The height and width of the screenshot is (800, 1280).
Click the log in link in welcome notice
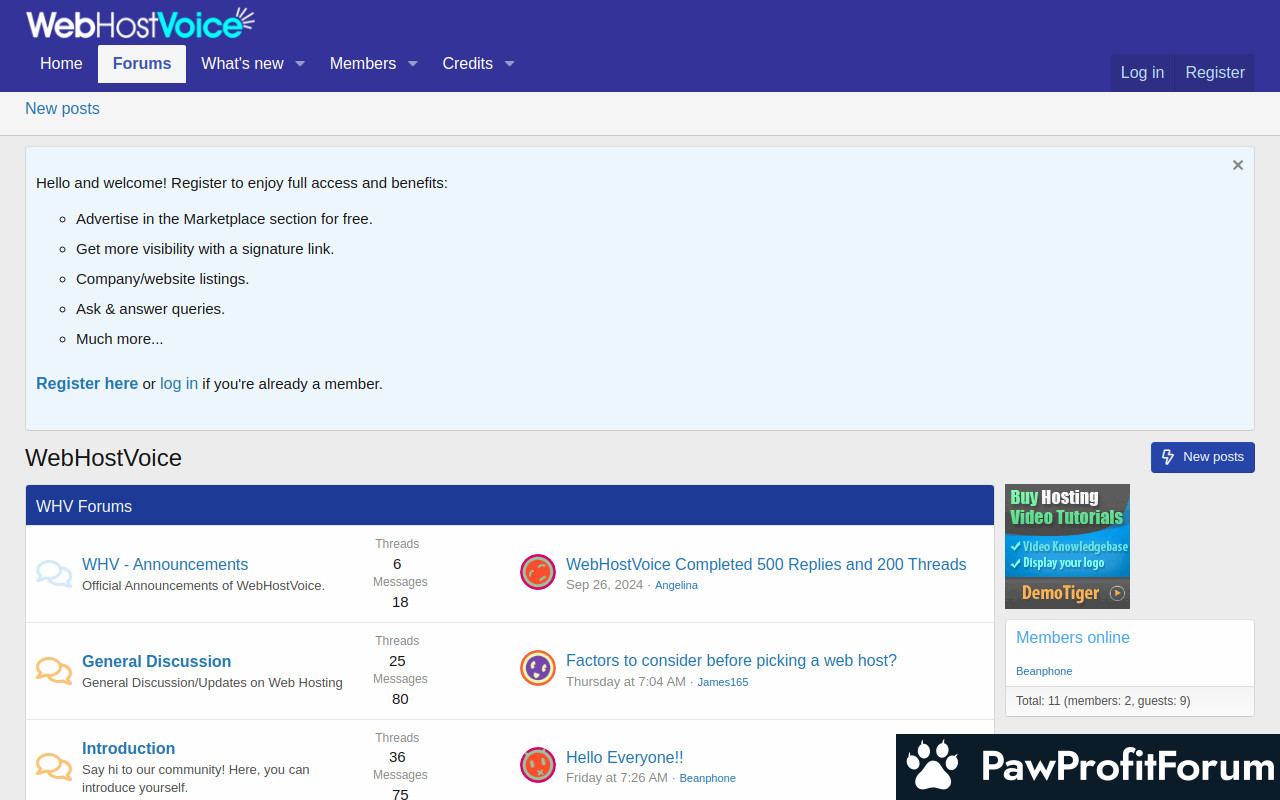click(179, 383)
